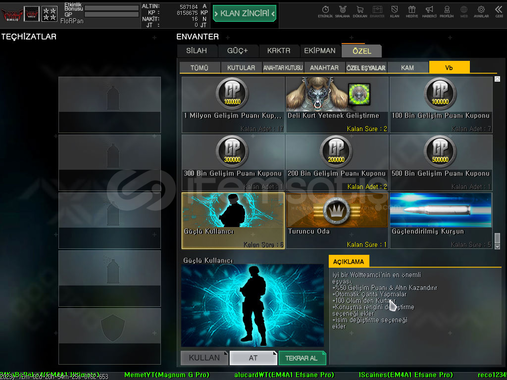Open the Sıralama medal icon
Viewport: 507px width, 380px height.
point(342,11)
